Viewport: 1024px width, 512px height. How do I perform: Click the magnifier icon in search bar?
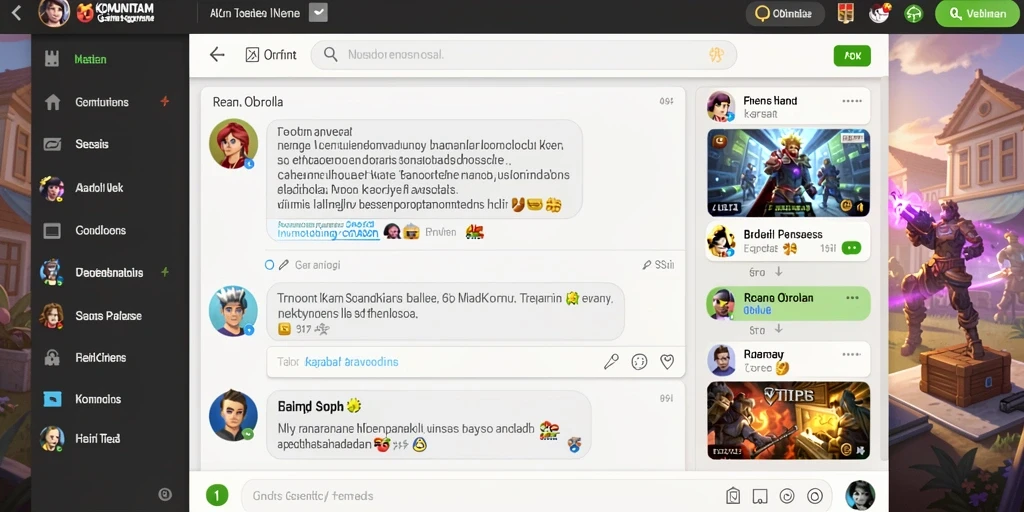point(330,55)
